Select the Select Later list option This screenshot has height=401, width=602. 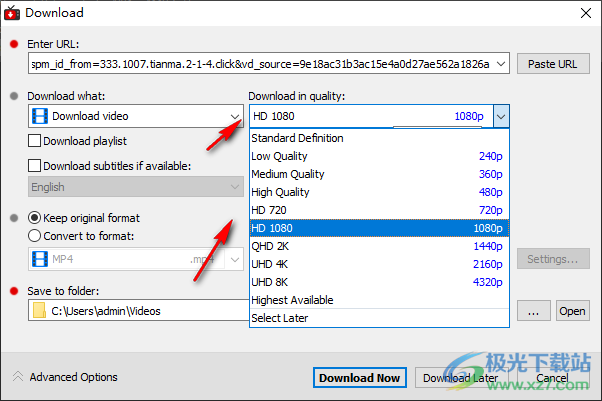tap(375, 318)
